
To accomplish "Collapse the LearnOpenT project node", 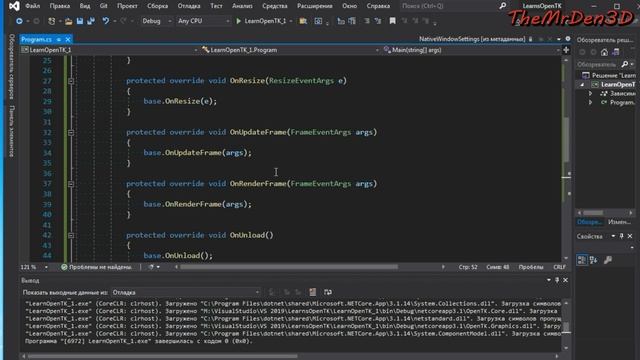I will (x=582, y=84).
